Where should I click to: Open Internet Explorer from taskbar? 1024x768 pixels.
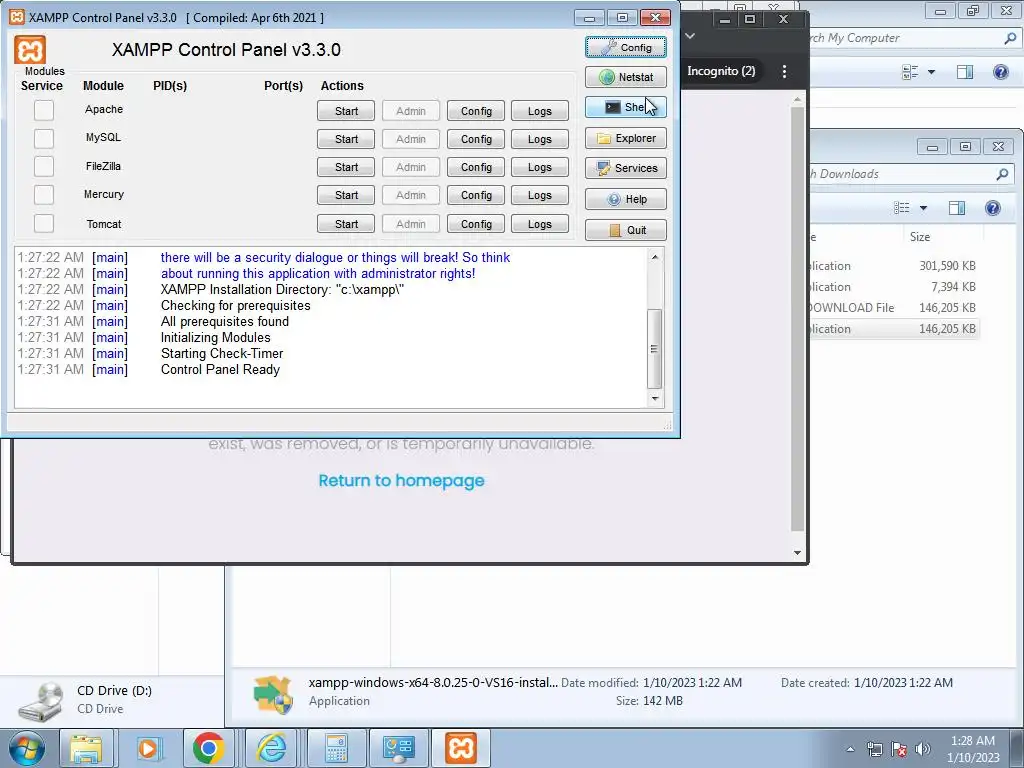(271, 748)
